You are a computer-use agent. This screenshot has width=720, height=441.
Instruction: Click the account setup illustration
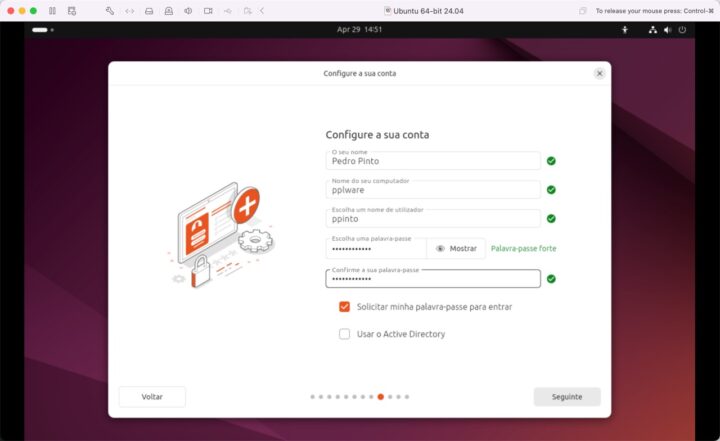[x=220, y=235]
